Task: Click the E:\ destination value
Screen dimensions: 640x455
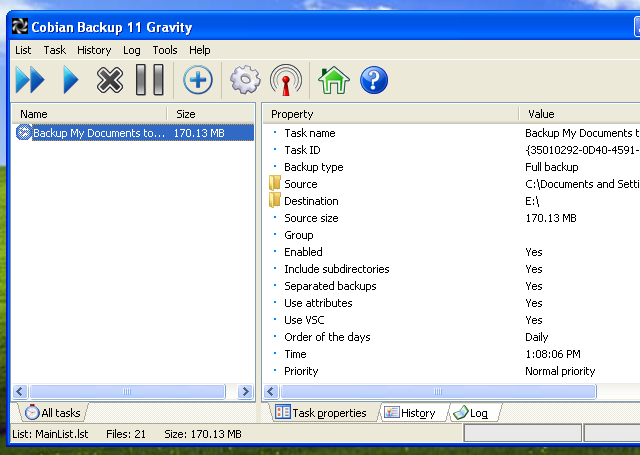Action: coord(532,201)
